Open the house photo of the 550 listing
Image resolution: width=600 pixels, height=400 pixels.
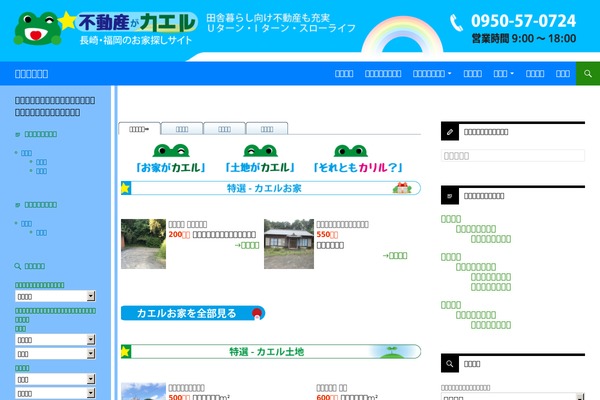click(x=289, y=244)
